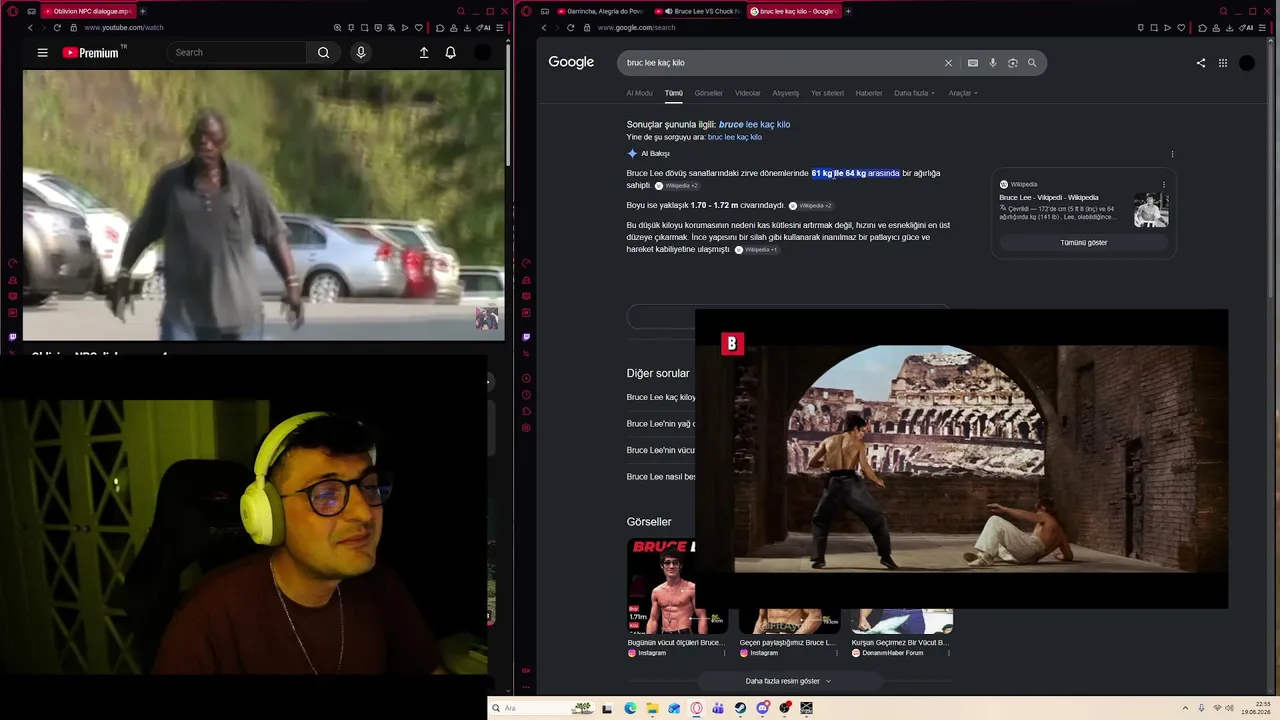Open a new tab in the YouTube window
Screen dimensions: 1280x720
click(x=142, y=11)
